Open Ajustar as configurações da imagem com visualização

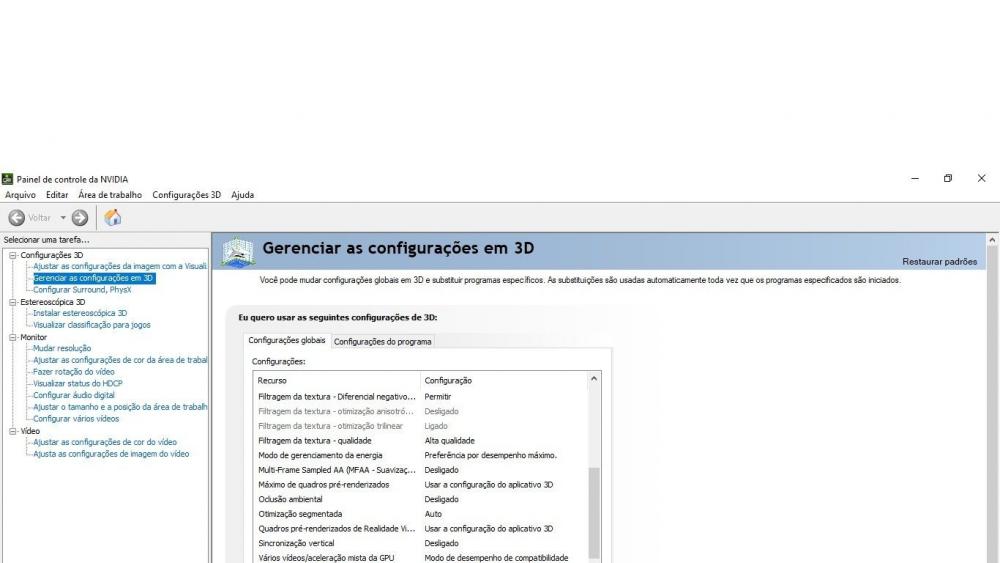(x=120, y=267)
